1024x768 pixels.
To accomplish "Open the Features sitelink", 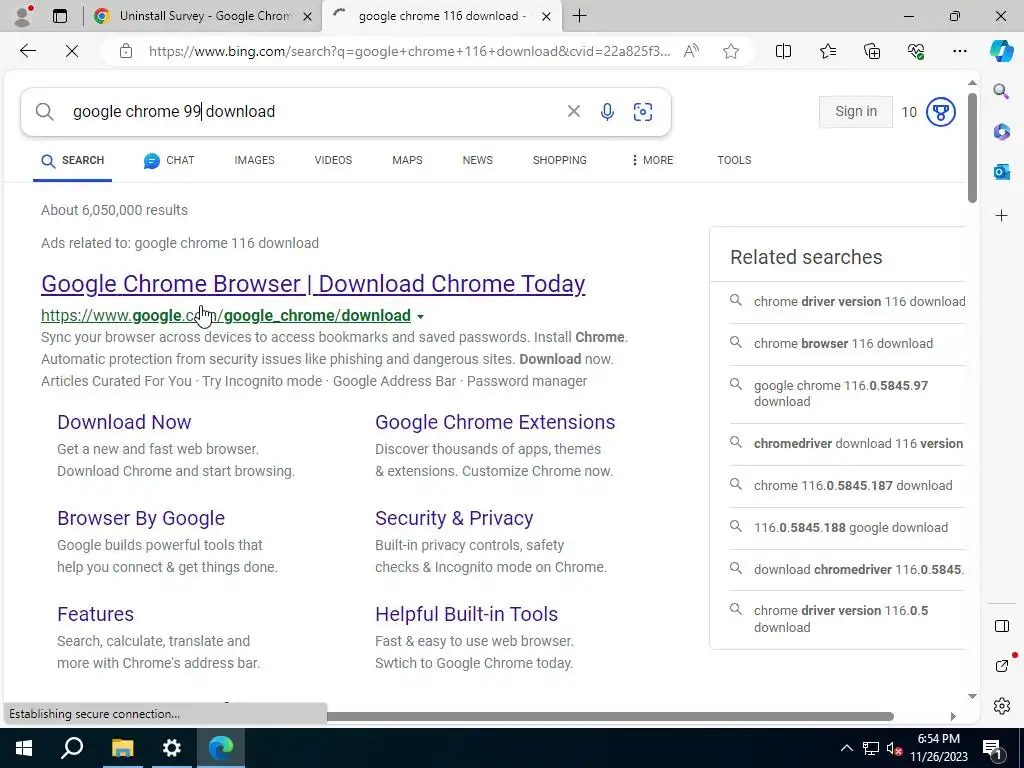I will (x=95, y=615).
